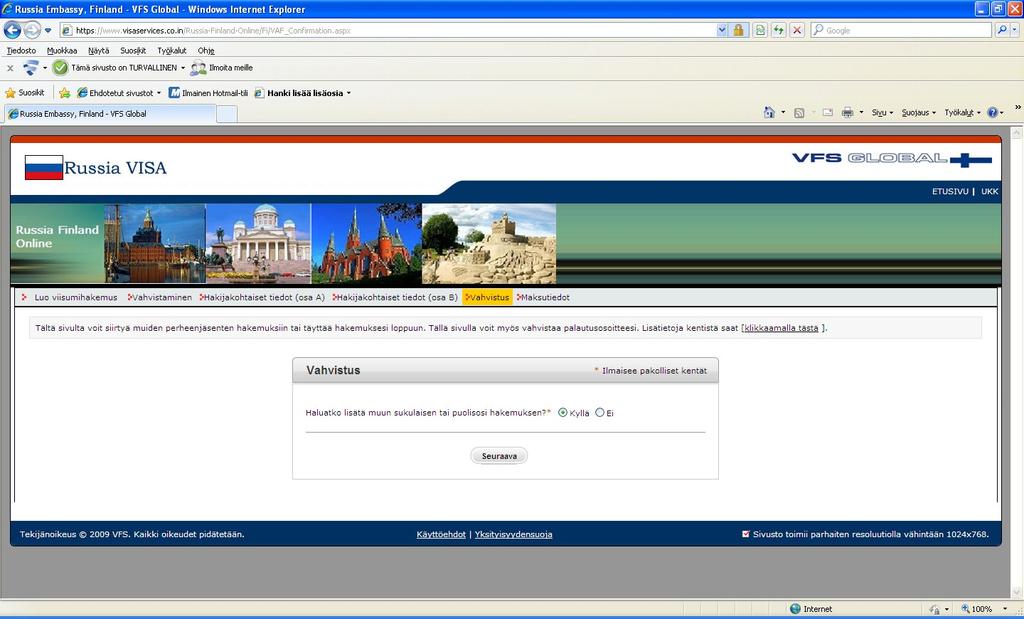Click the address bar URL field
The image size is (1024, 619).
point(394,30)
